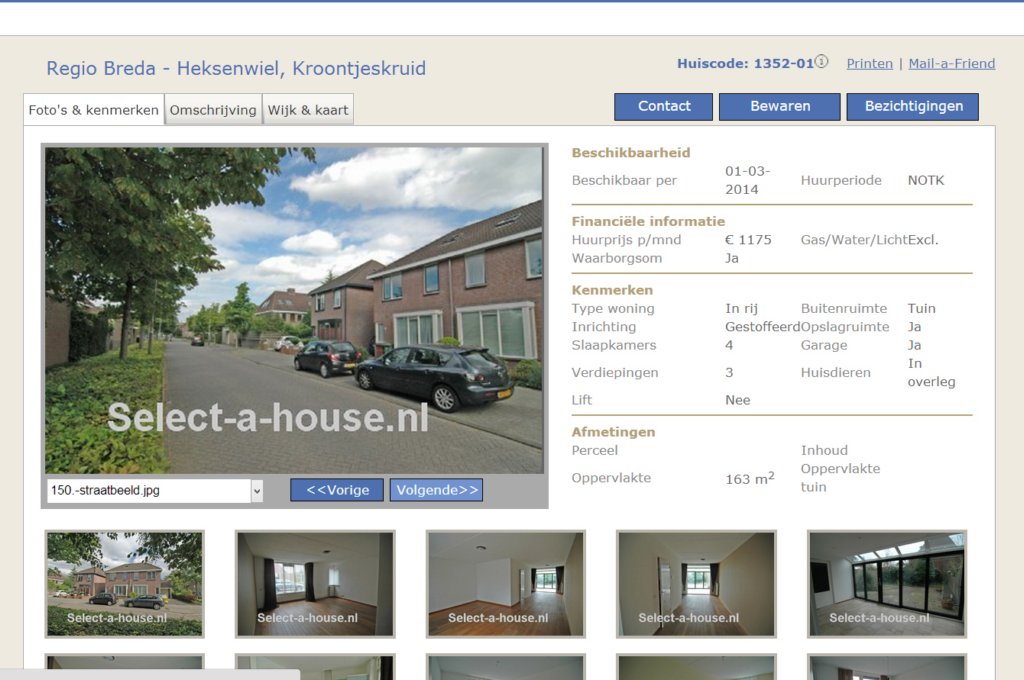Open the third thumbnail of empty living room
Viewport: 1024px width, 680px height.
[x=506, y=583]
